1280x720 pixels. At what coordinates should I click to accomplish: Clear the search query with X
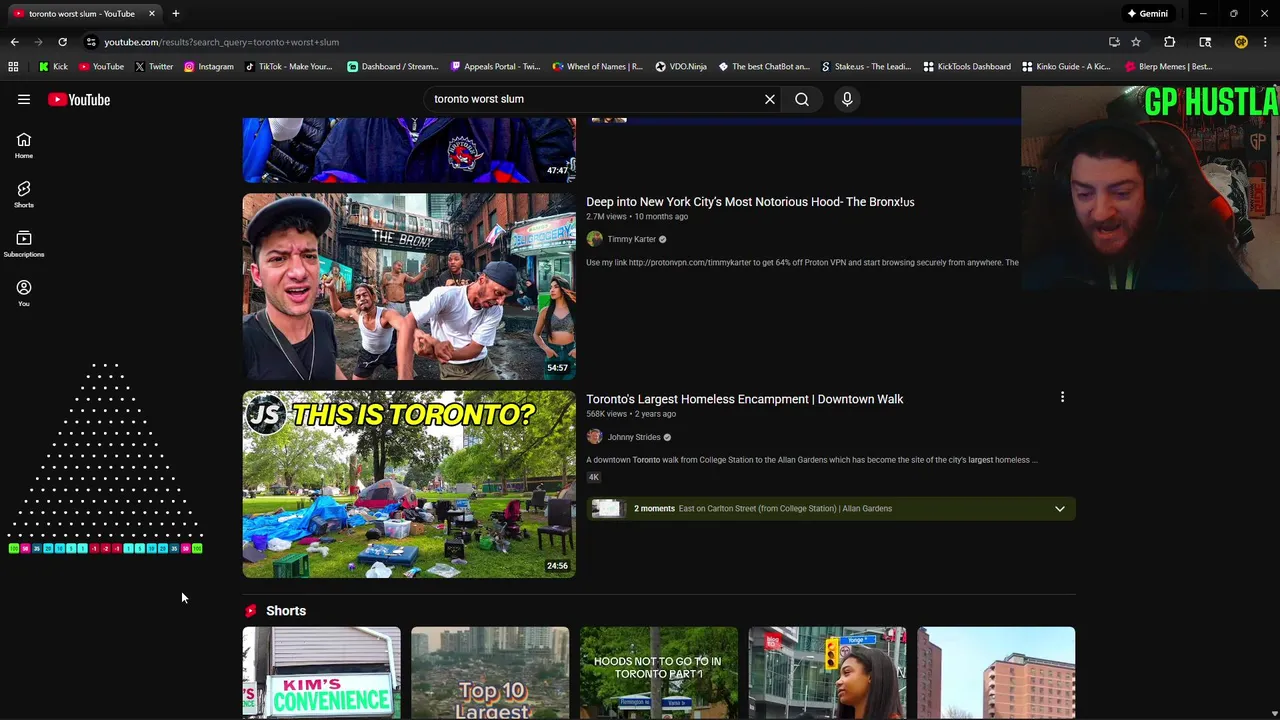pyautogui.click(x=770, y=99)
